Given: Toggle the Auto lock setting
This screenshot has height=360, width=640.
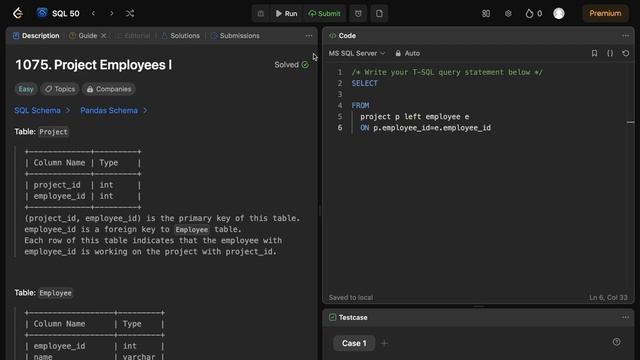Looking at the screenshot, I should [x=407, y=53].
